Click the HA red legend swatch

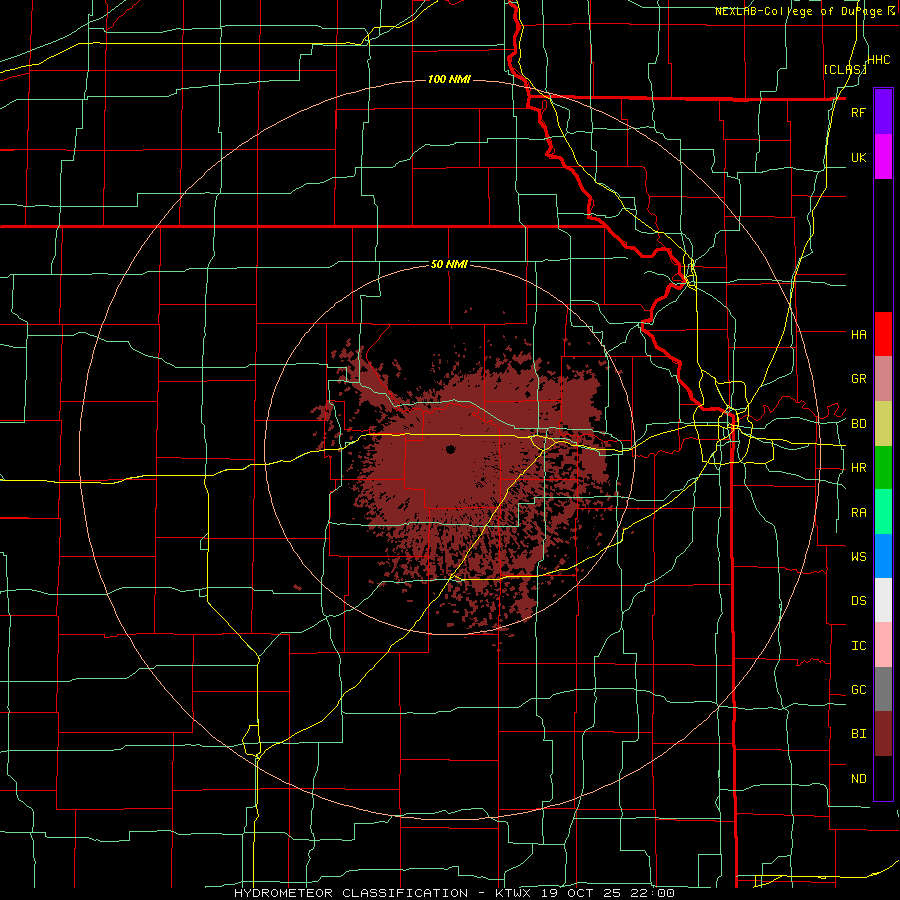883,334
